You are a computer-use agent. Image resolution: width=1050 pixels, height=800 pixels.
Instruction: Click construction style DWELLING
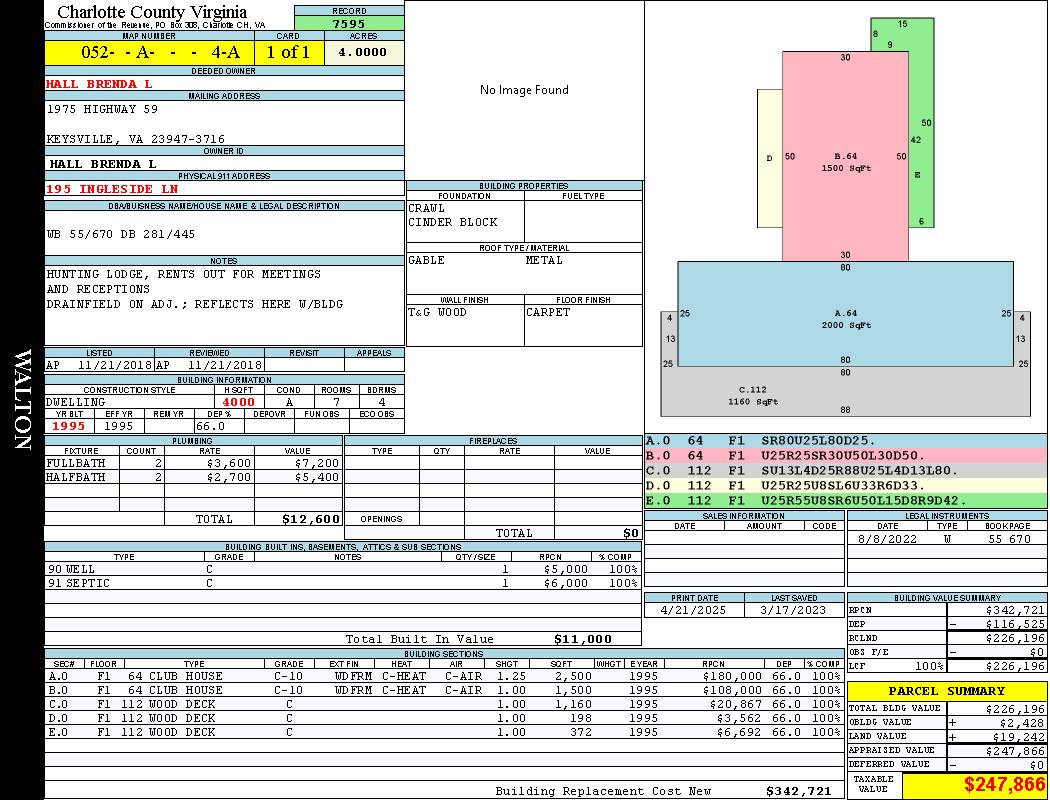coord(76,402)
